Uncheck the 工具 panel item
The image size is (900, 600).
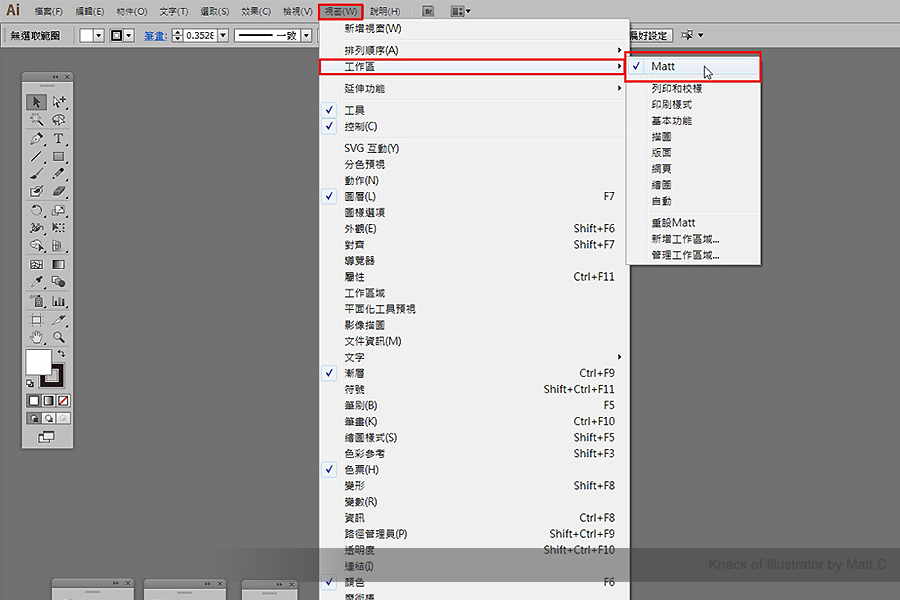(355, 110)
